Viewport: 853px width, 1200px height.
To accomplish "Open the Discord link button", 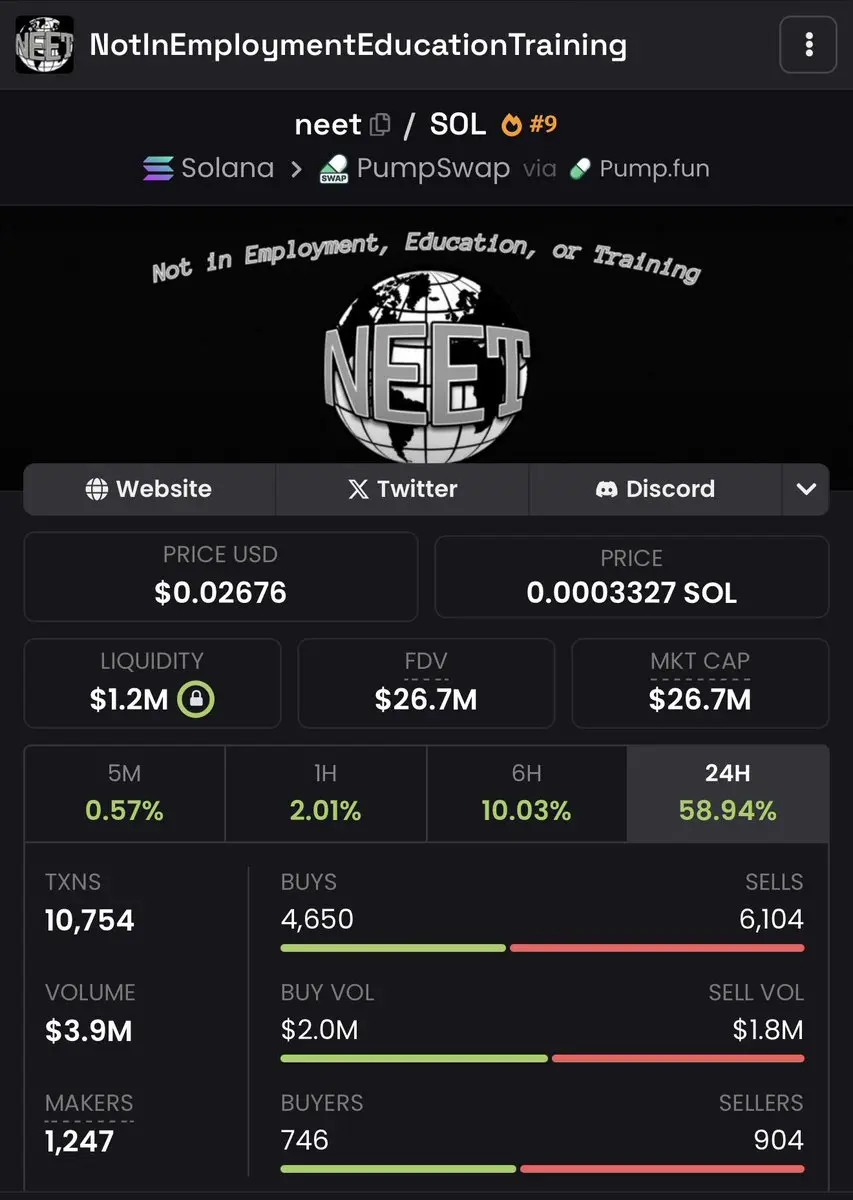I will (655, 489).
